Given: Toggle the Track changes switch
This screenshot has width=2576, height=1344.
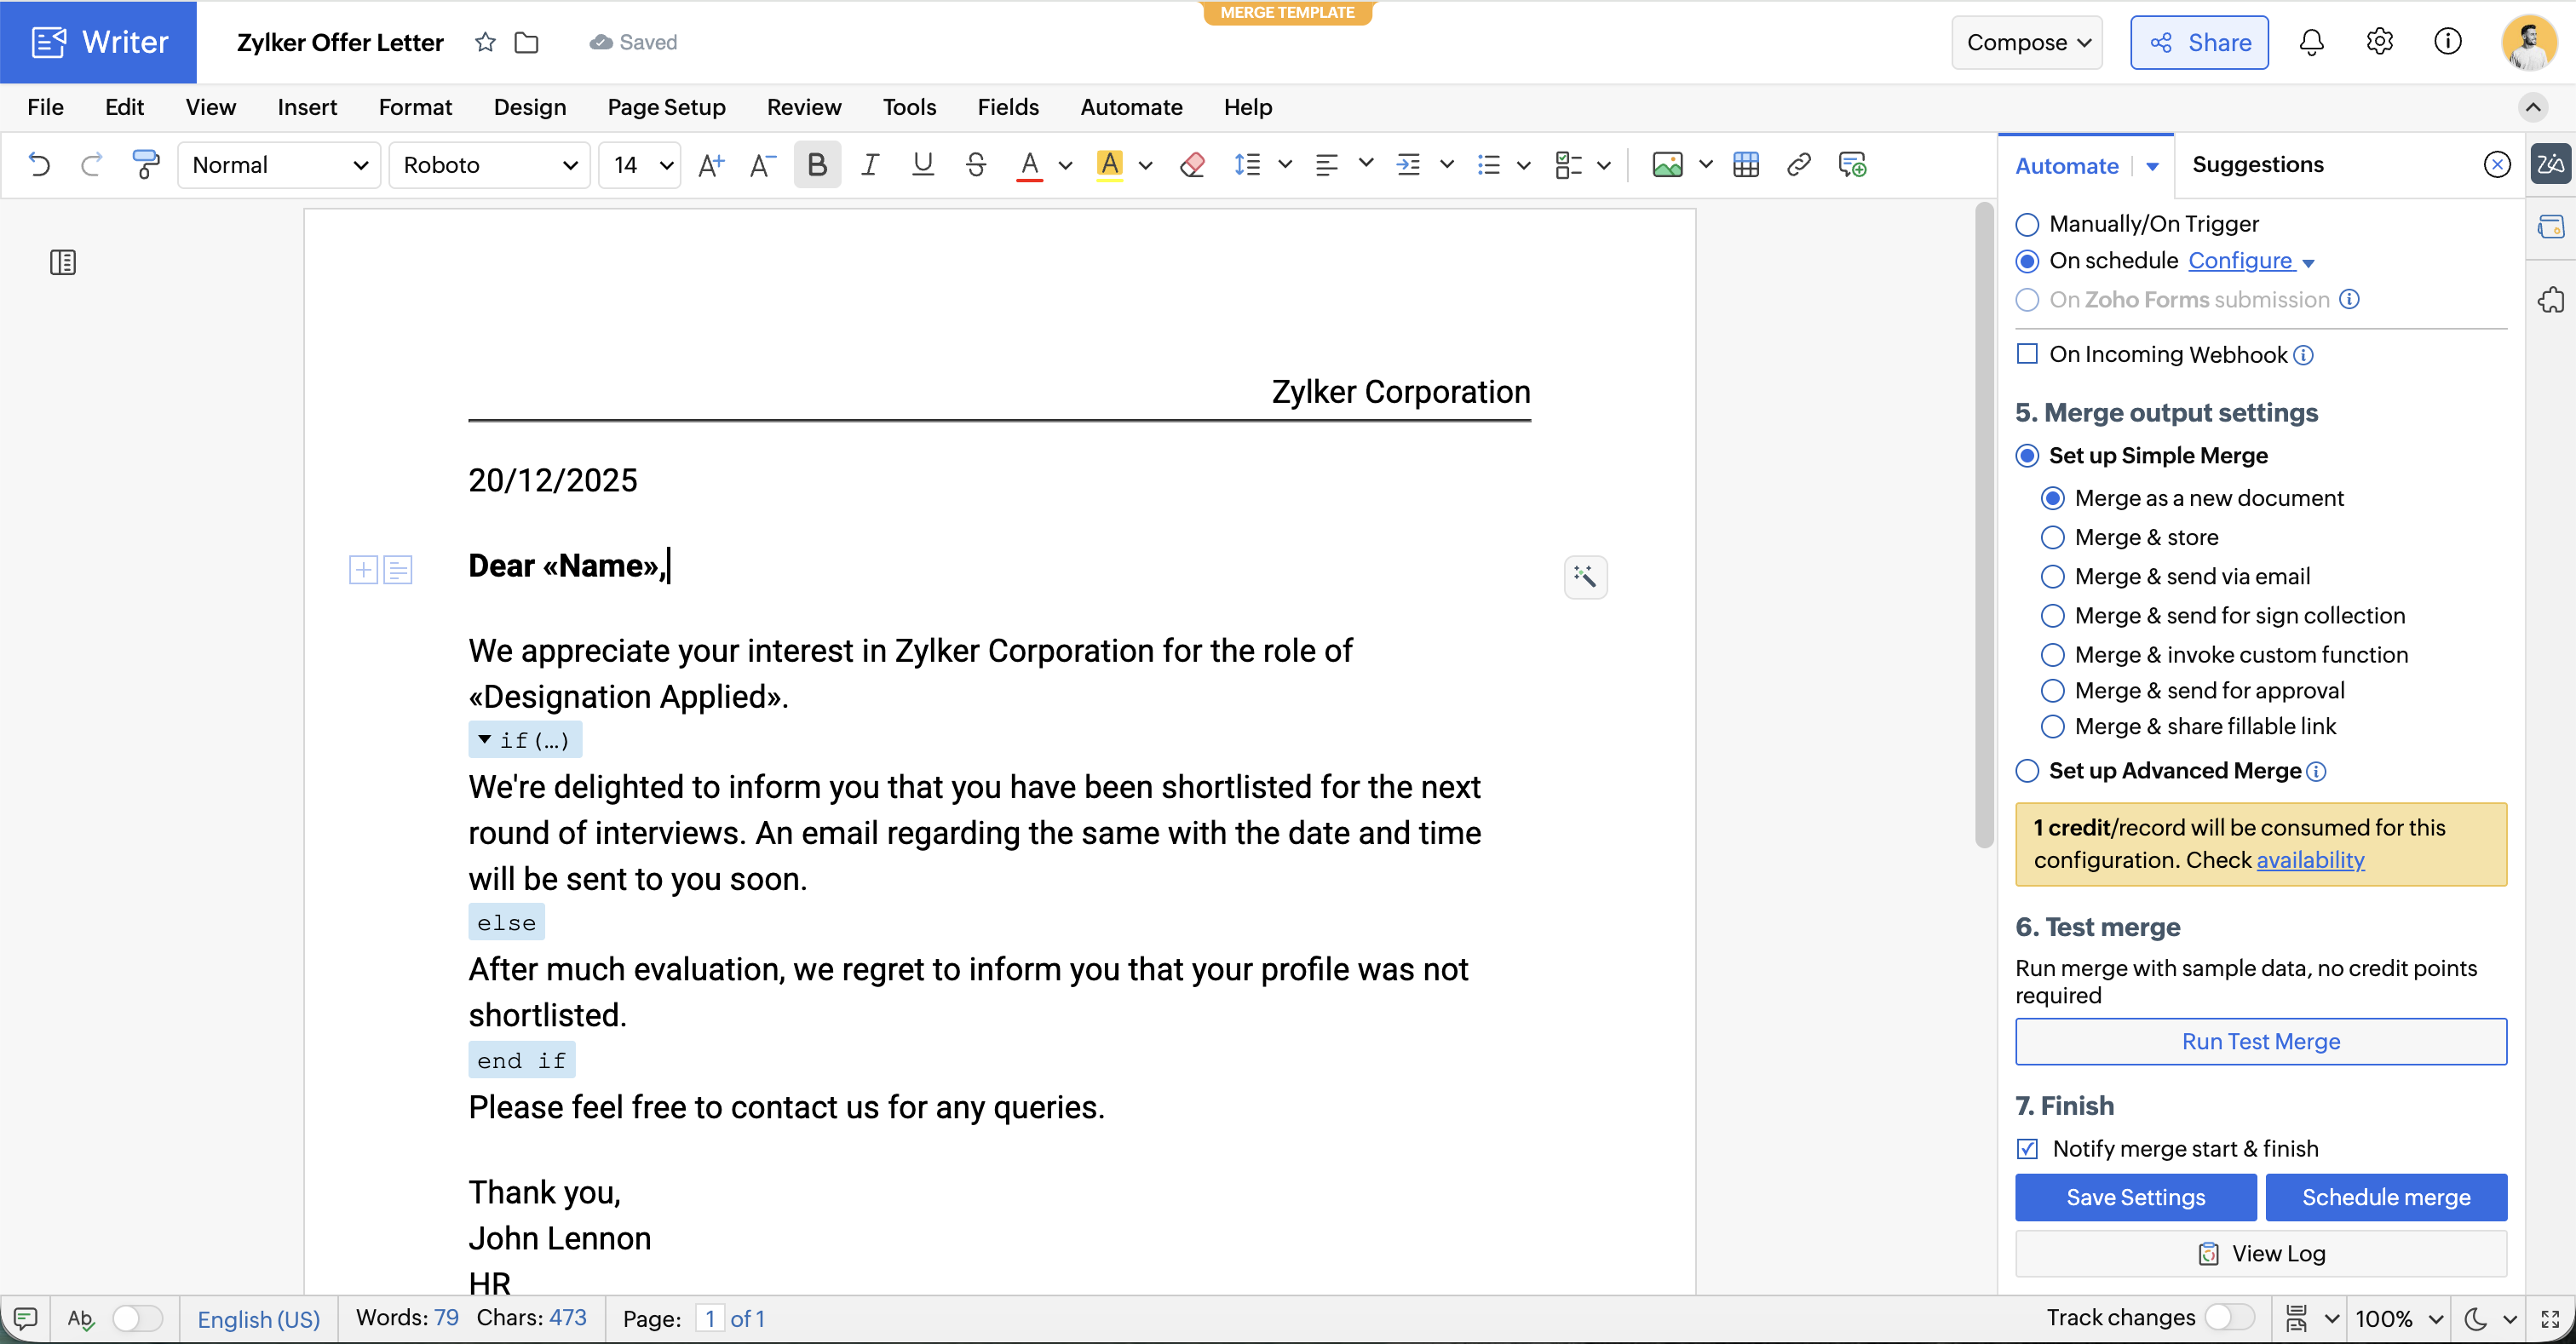Looking at the screenshot, I should click(x=2229, y=1317).
